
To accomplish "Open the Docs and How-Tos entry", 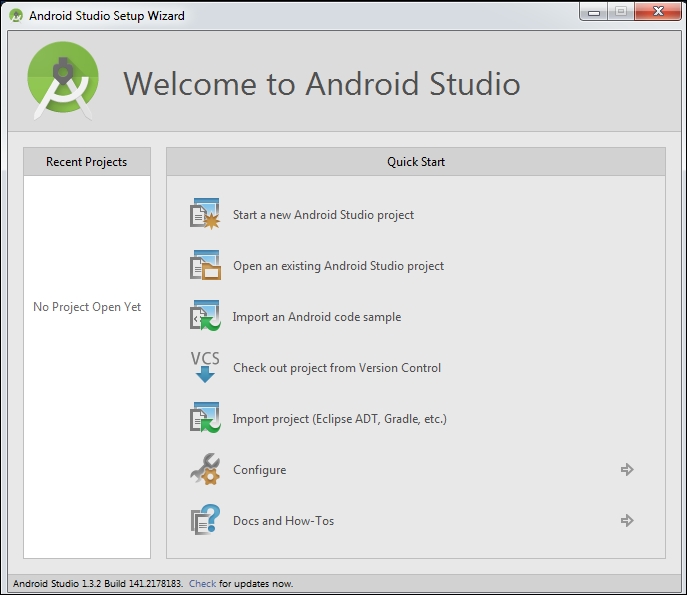I will (x=283, y=521).
